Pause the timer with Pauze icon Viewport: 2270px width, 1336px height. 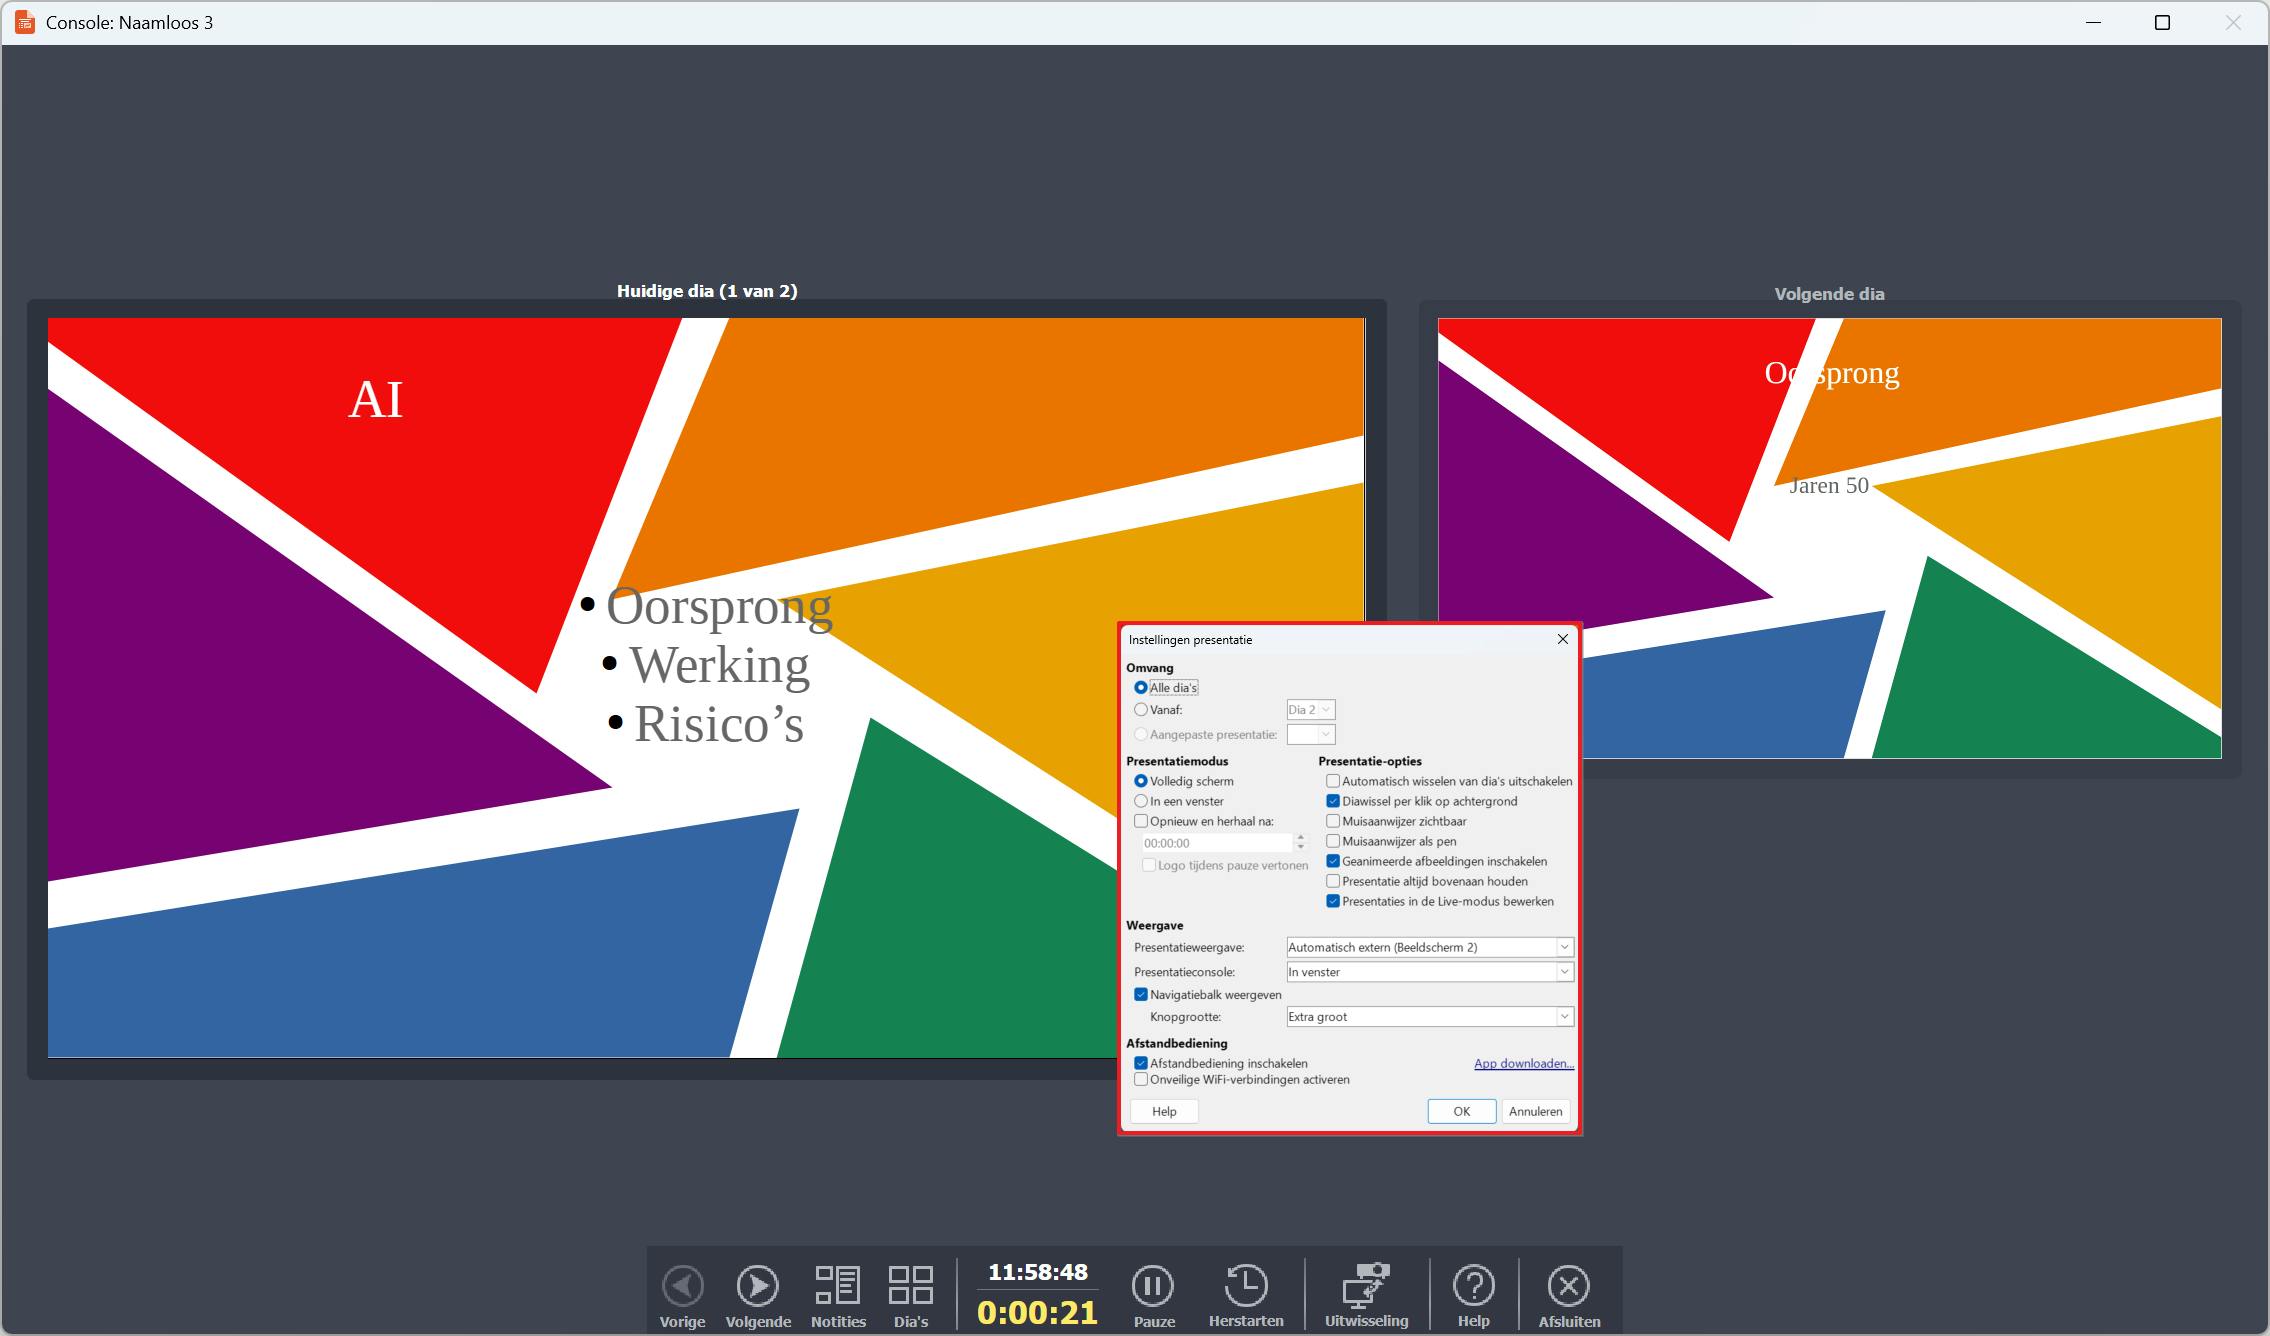(x=1153, y=1286)
